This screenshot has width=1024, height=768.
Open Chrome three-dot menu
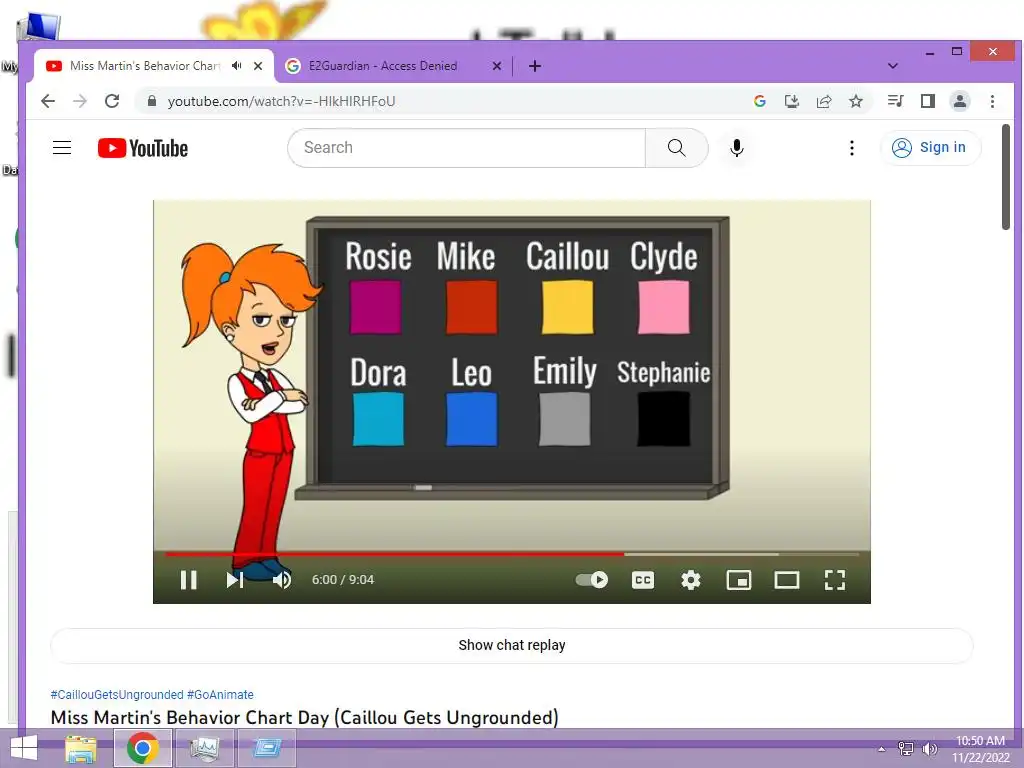[992, 101]
